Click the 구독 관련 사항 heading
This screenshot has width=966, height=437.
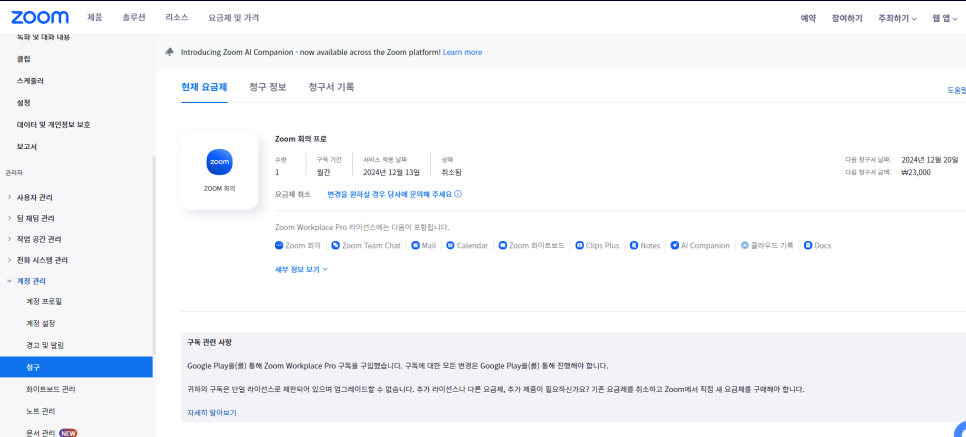209,342
